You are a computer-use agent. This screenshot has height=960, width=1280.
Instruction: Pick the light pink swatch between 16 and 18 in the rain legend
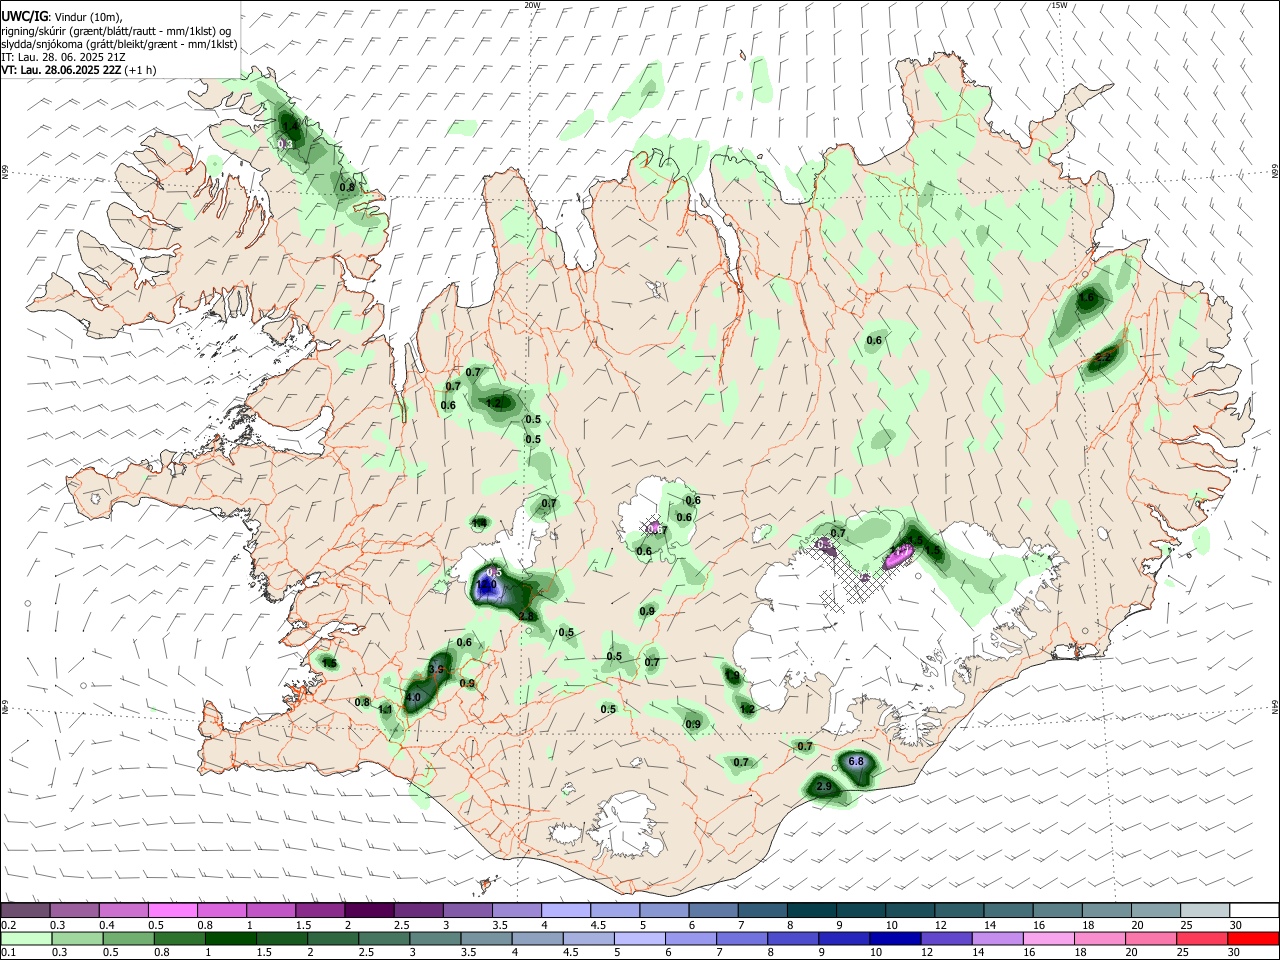pos(1048,938)
